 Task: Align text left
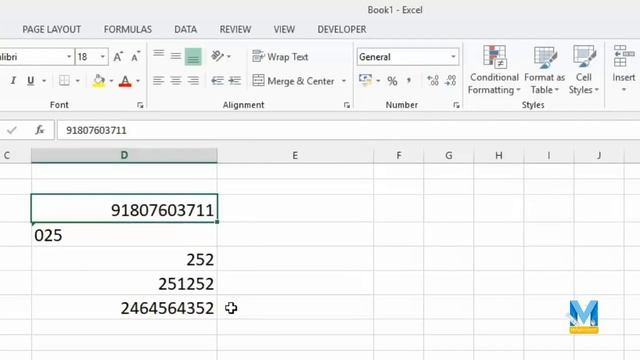coord(159,81)
